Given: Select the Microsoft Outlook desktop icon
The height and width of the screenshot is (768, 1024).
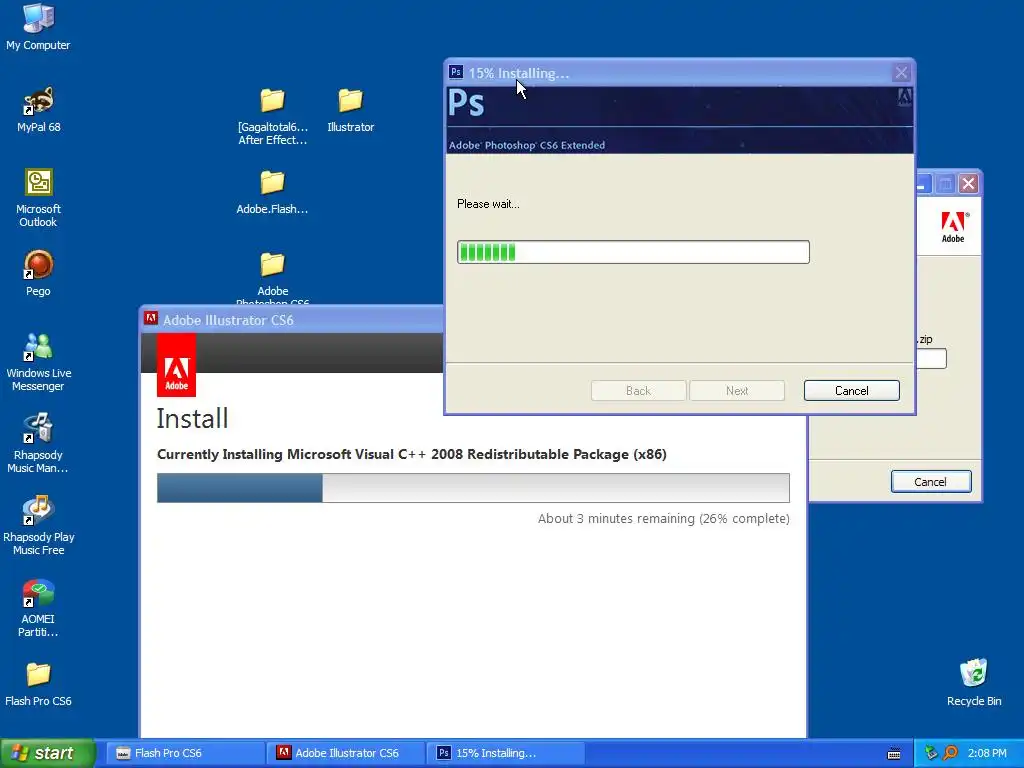Looking at the screenshot, I should point(38,198).
